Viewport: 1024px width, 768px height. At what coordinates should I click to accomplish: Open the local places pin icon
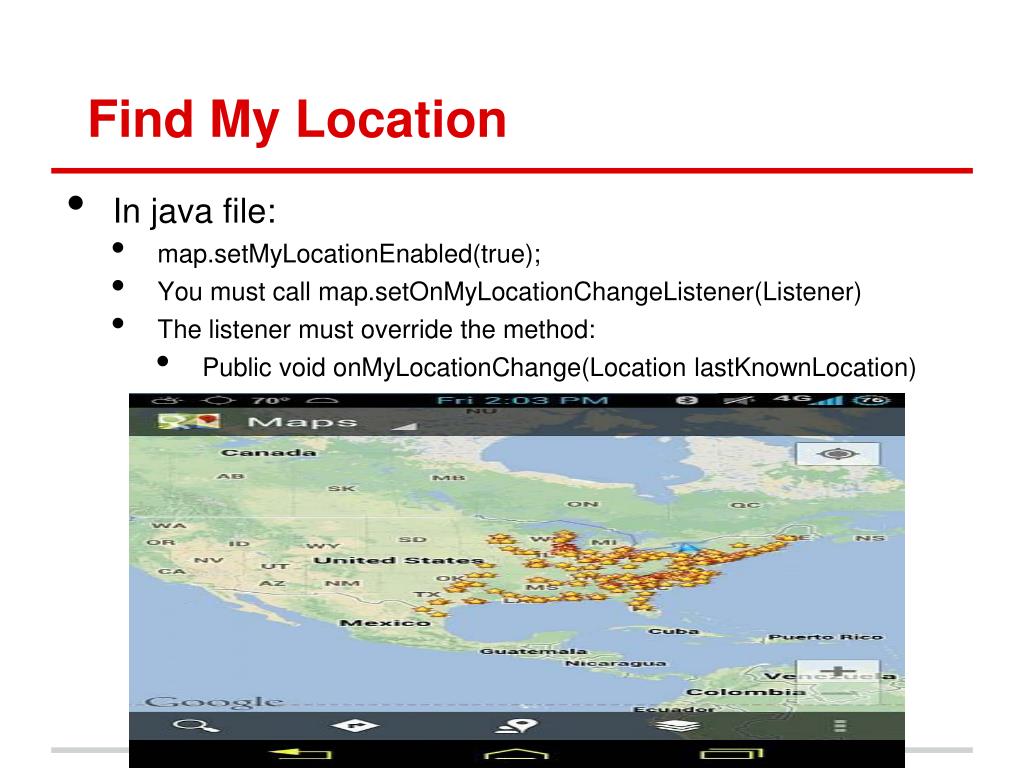click(517, 726)
